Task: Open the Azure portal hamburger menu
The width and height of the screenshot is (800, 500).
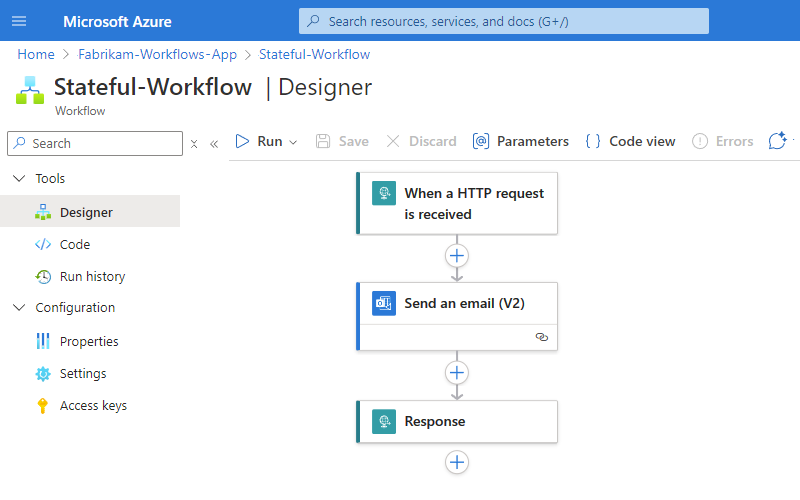Action: click(20, 21)
